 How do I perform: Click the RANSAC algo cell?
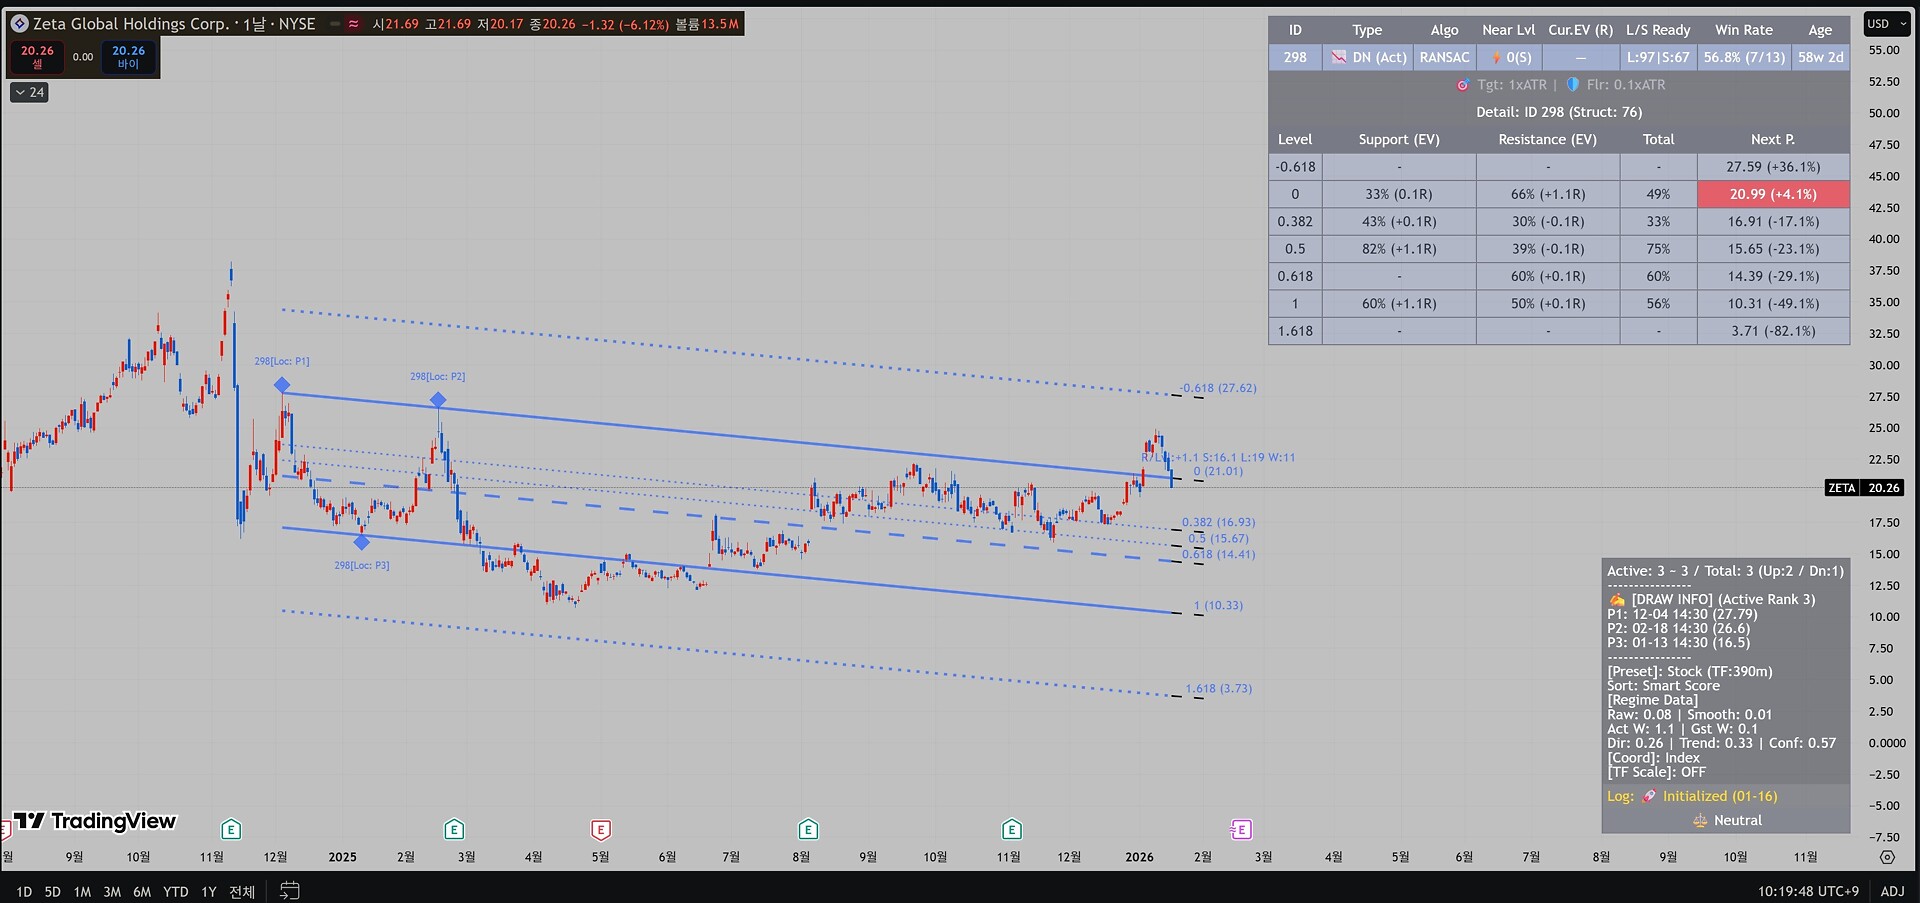pos(1444,58)
